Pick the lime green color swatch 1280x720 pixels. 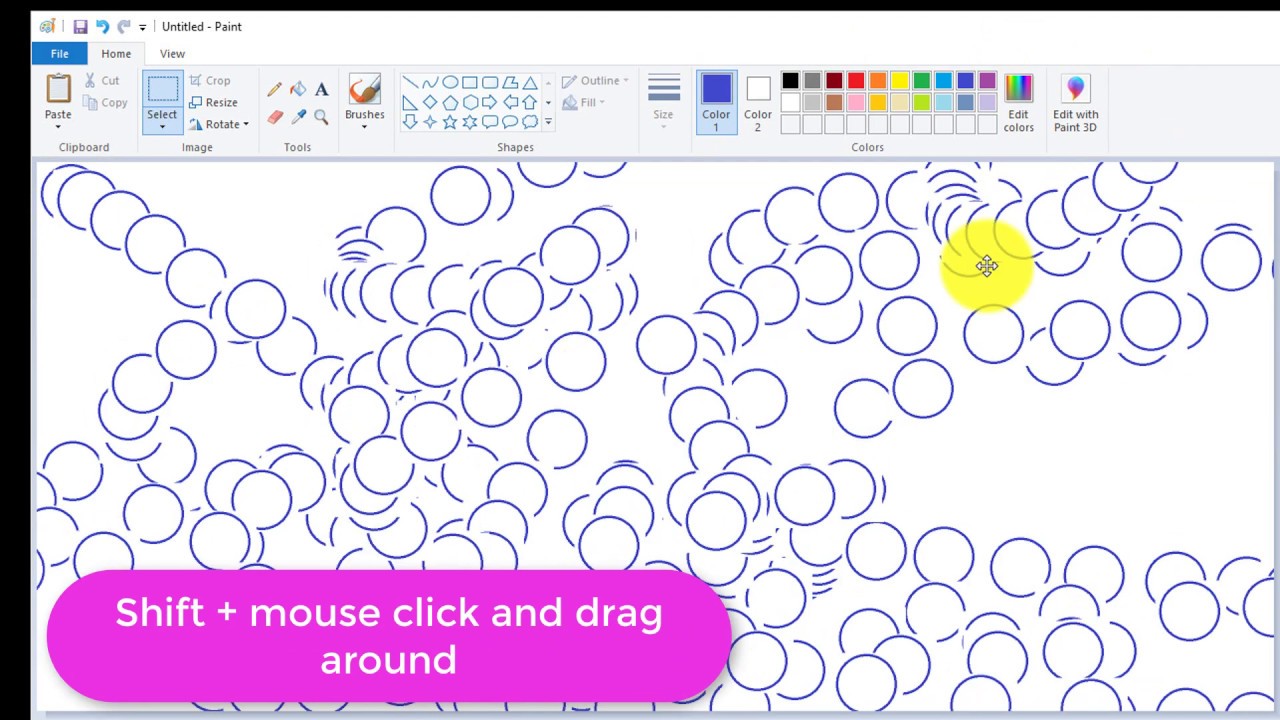click(x=922, y=102)
